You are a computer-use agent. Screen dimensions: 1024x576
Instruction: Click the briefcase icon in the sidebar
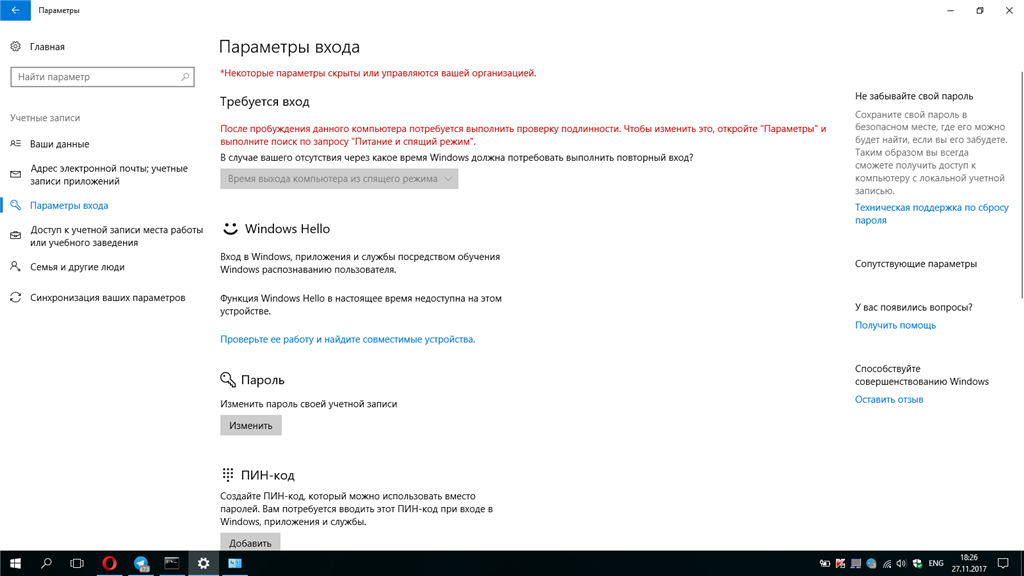tap(16, 236)
